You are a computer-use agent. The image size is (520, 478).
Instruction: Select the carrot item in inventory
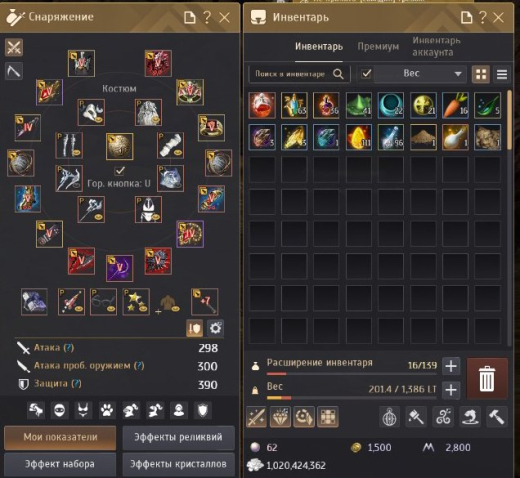coord(455,105)
